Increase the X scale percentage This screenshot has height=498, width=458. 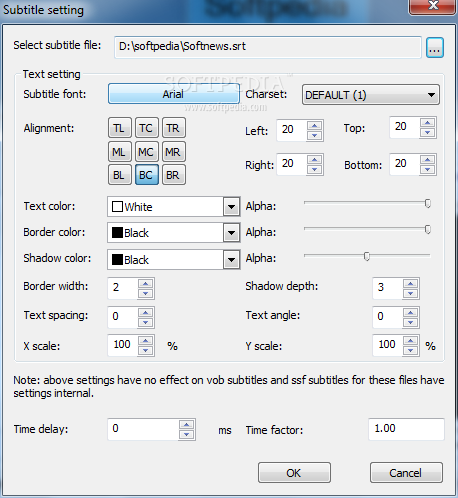click(x=146, y=341)
